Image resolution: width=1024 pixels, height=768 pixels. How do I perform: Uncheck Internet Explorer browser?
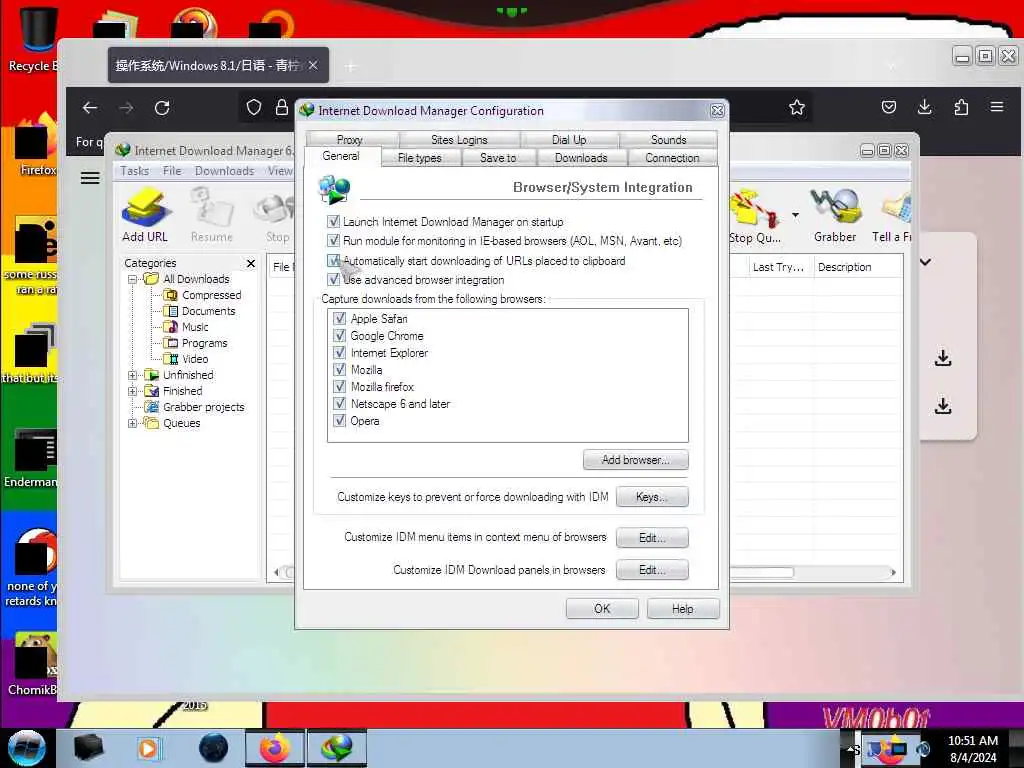click(340, 353)
